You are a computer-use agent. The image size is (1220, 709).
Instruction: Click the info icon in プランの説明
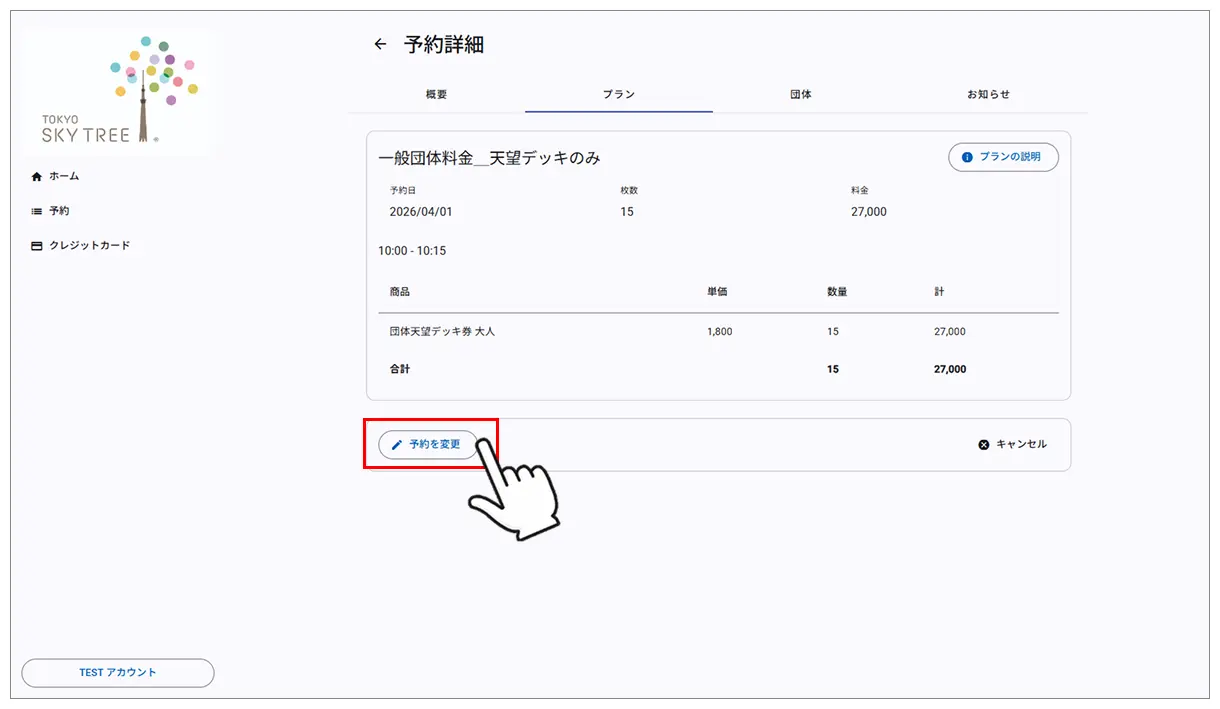coord(967,158)
